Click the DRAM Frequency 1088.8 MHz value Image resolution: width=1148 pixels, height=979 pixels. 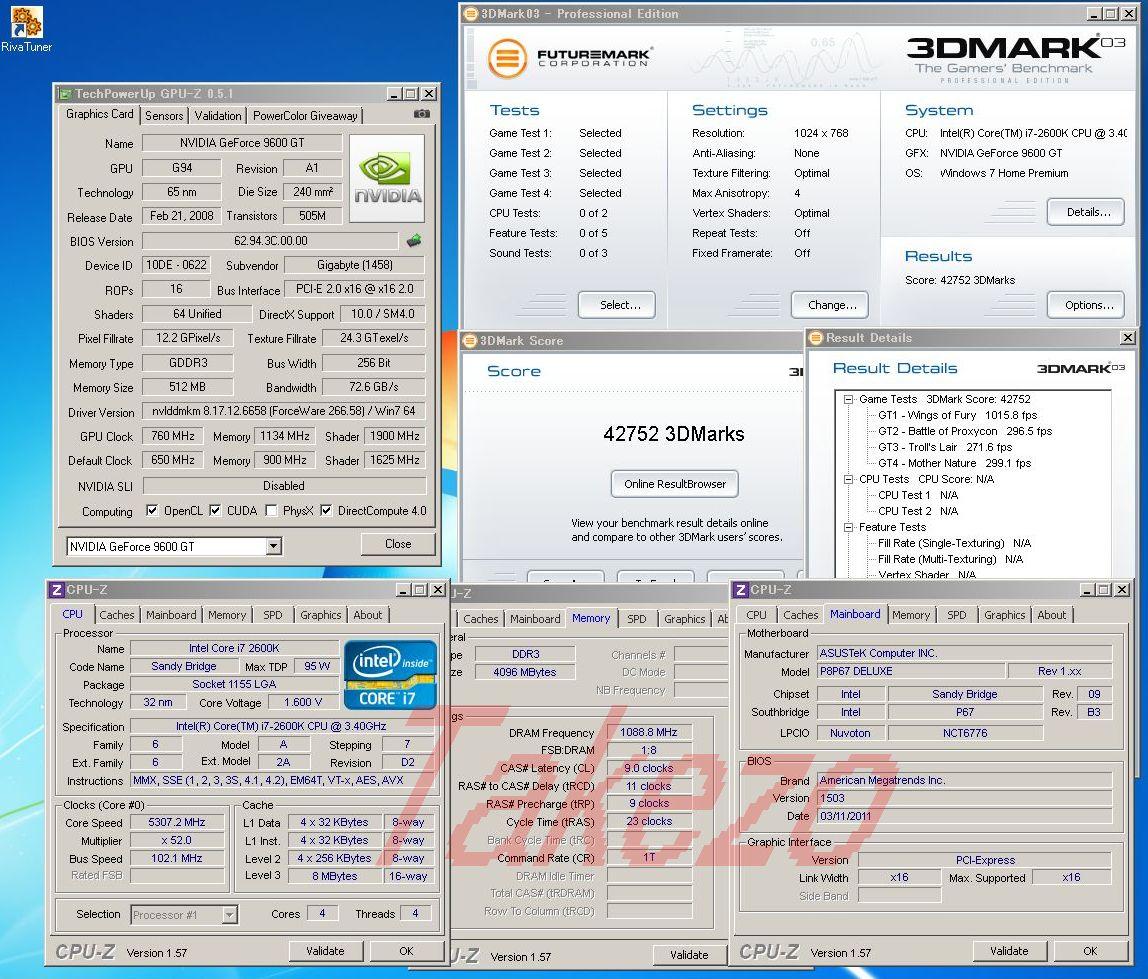point(649,732)
